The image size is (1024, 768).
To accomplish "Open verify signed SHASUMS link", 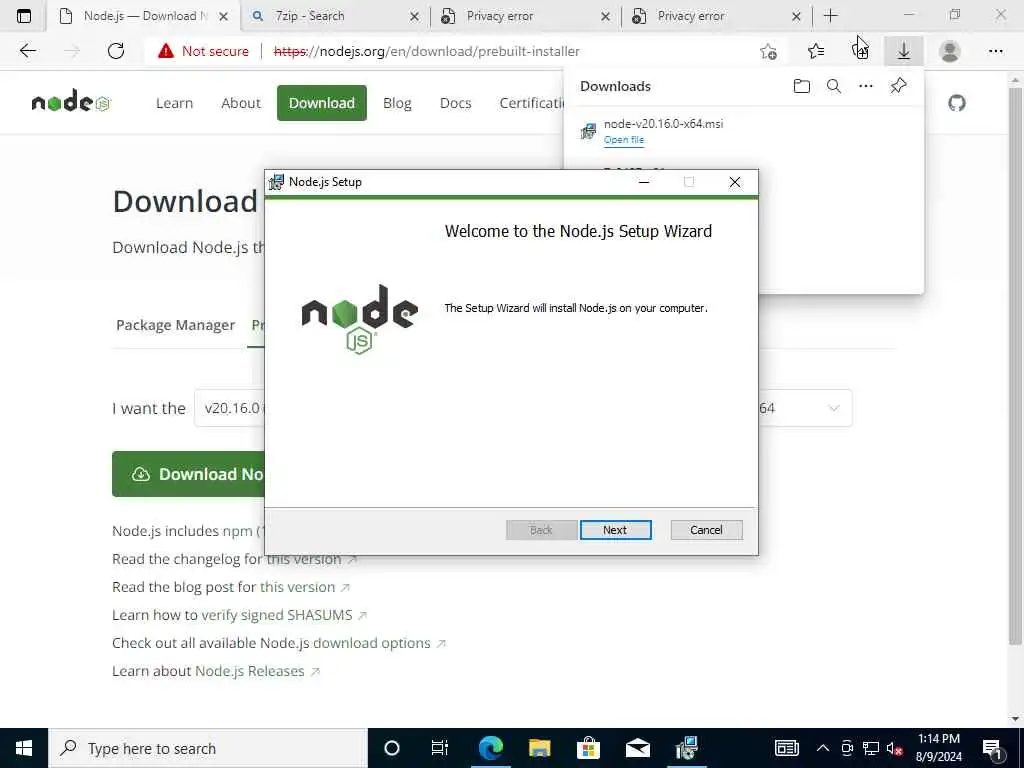I will click(x=284, y=615).
